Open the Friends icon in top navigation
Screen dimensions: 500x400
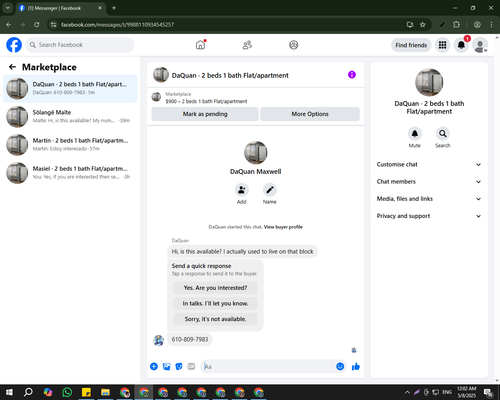[247, 45]
